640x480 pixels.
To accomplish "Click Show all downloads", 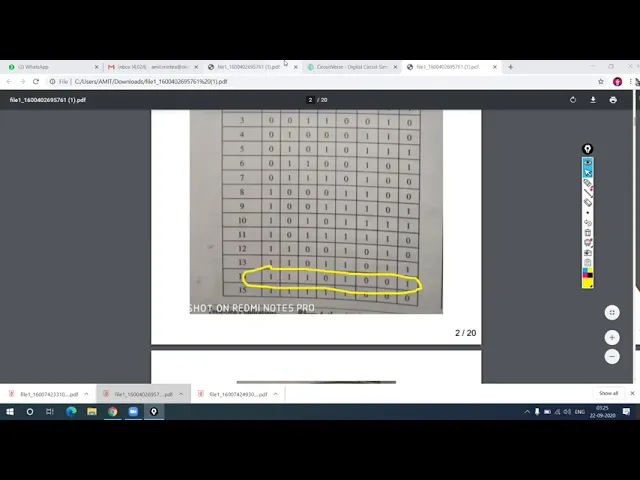I will [608, 393].
